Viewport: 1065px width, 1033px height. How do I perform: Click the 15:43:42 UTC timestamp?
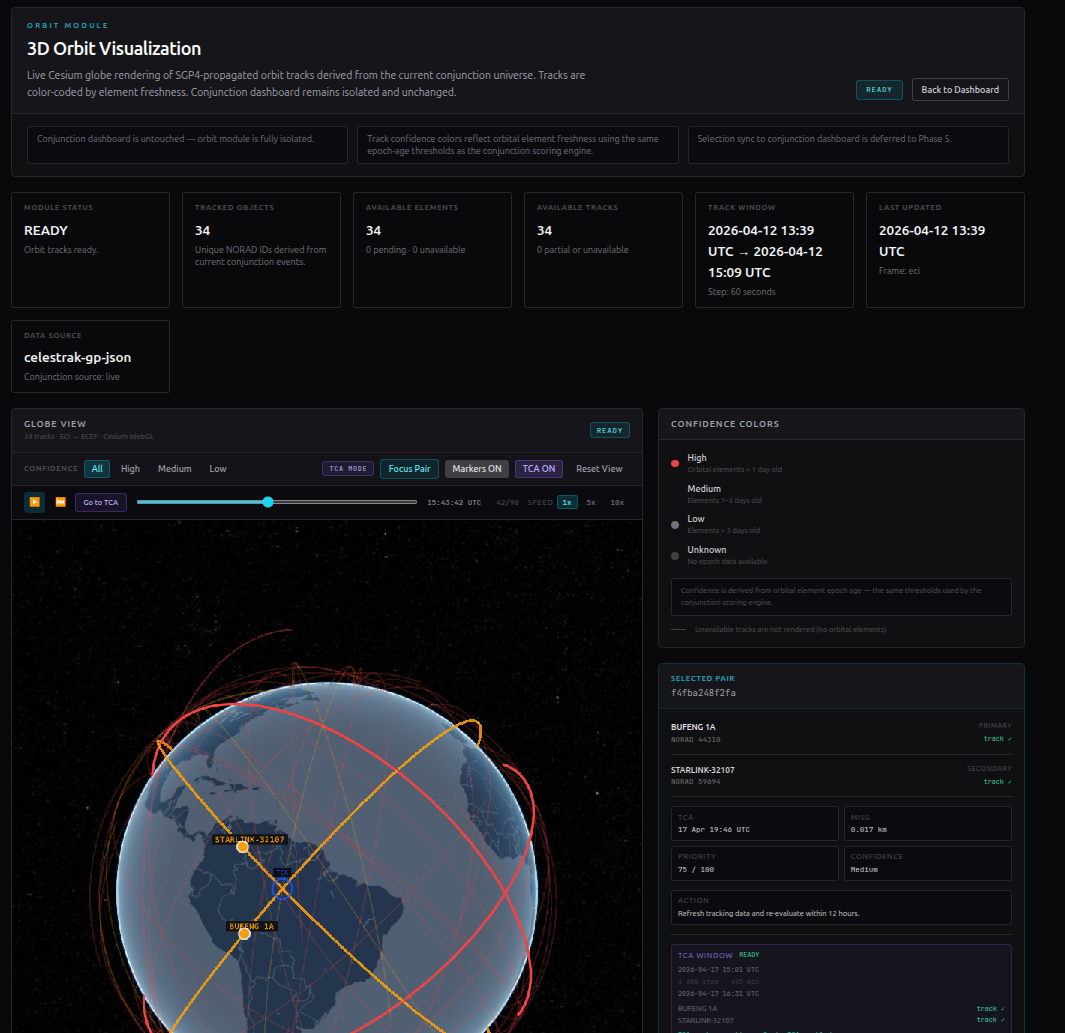click(454, 503)
